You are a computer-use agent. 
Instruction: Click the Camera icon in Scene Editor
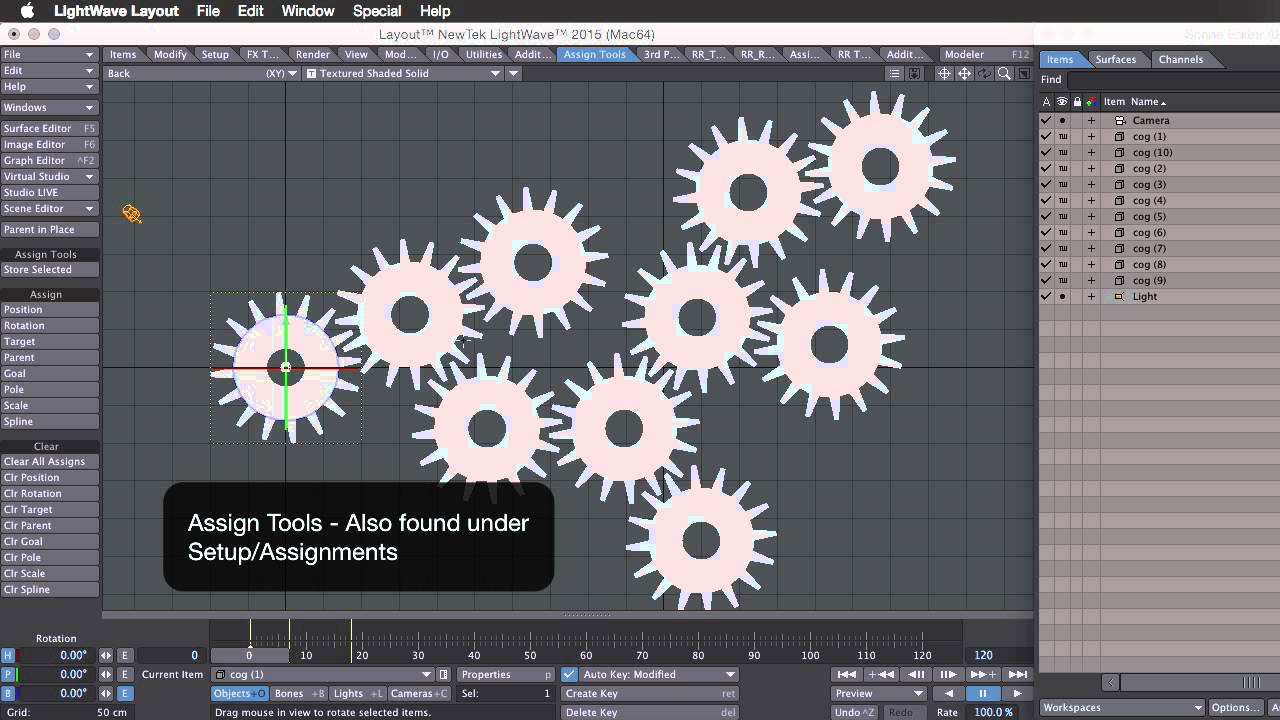pyautogui.click(x=1120, y=120)
